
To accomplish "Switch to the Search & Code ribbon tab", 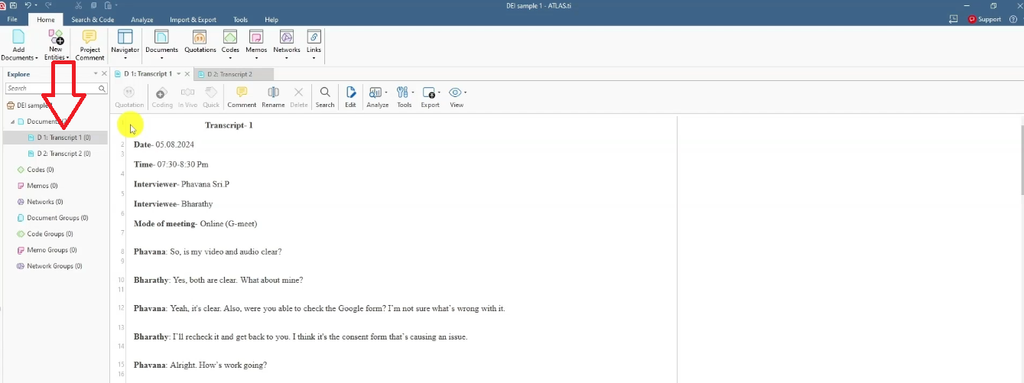I will 93,20.
